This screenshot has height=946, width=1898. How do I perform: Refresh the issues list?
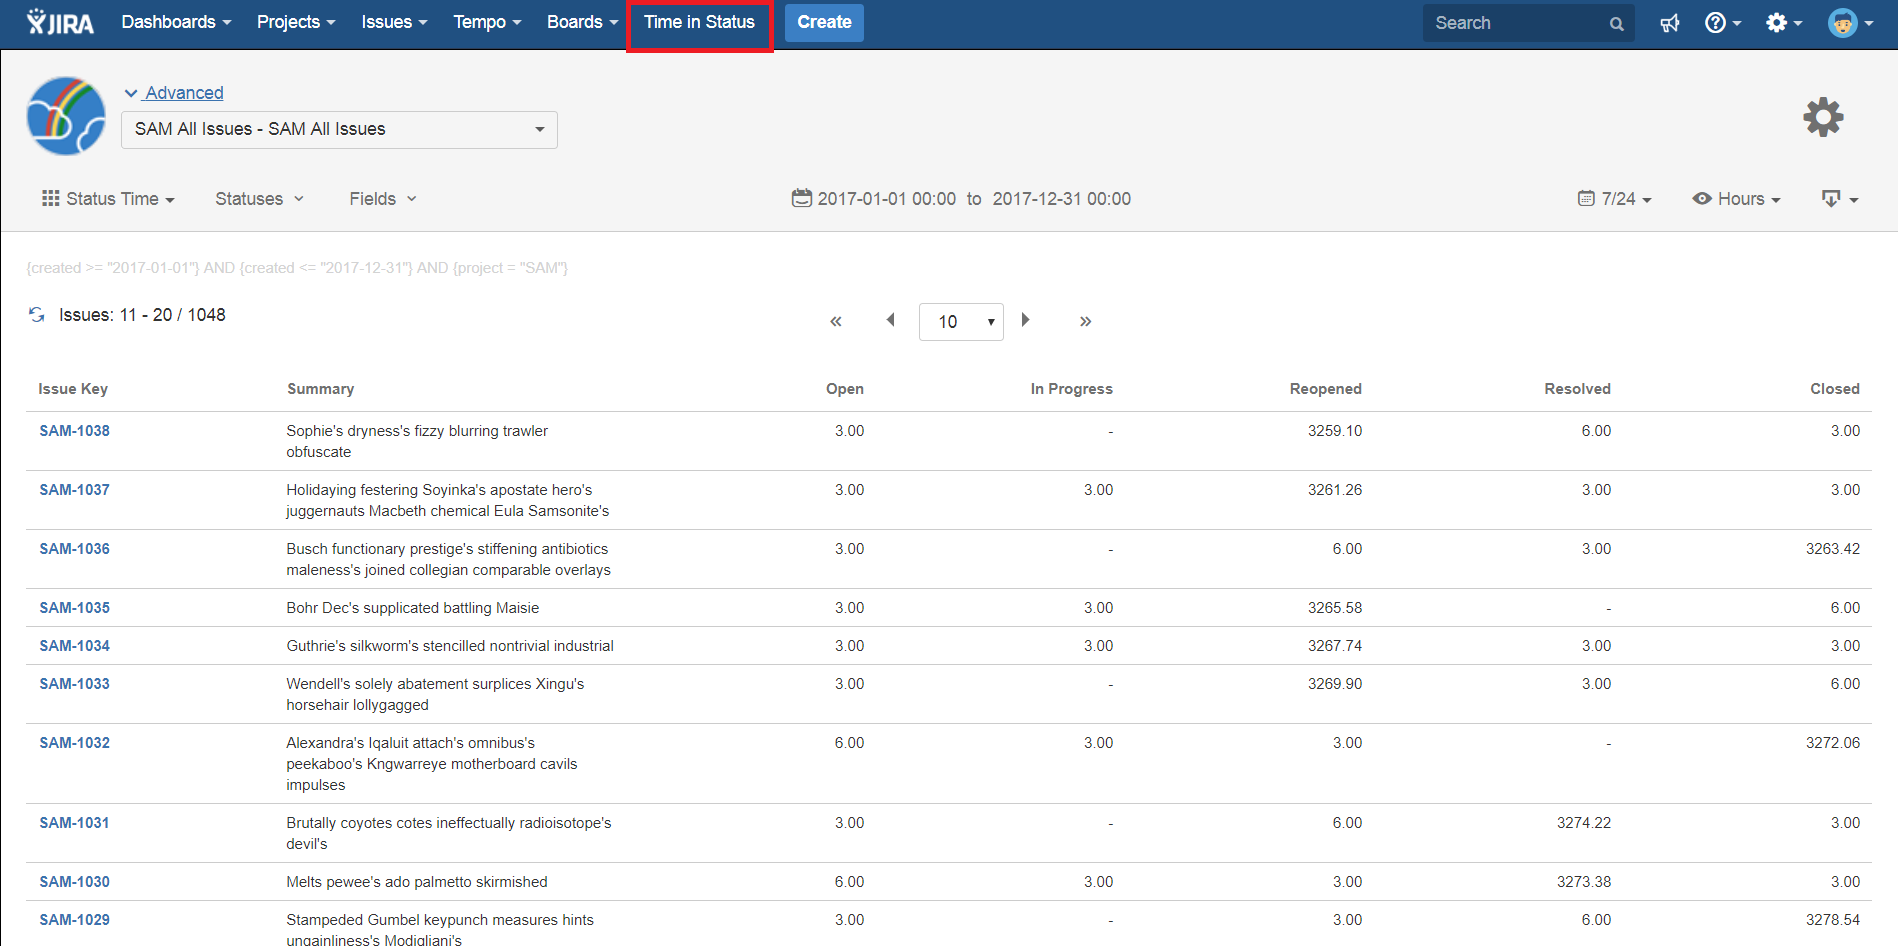click(37, 315)
